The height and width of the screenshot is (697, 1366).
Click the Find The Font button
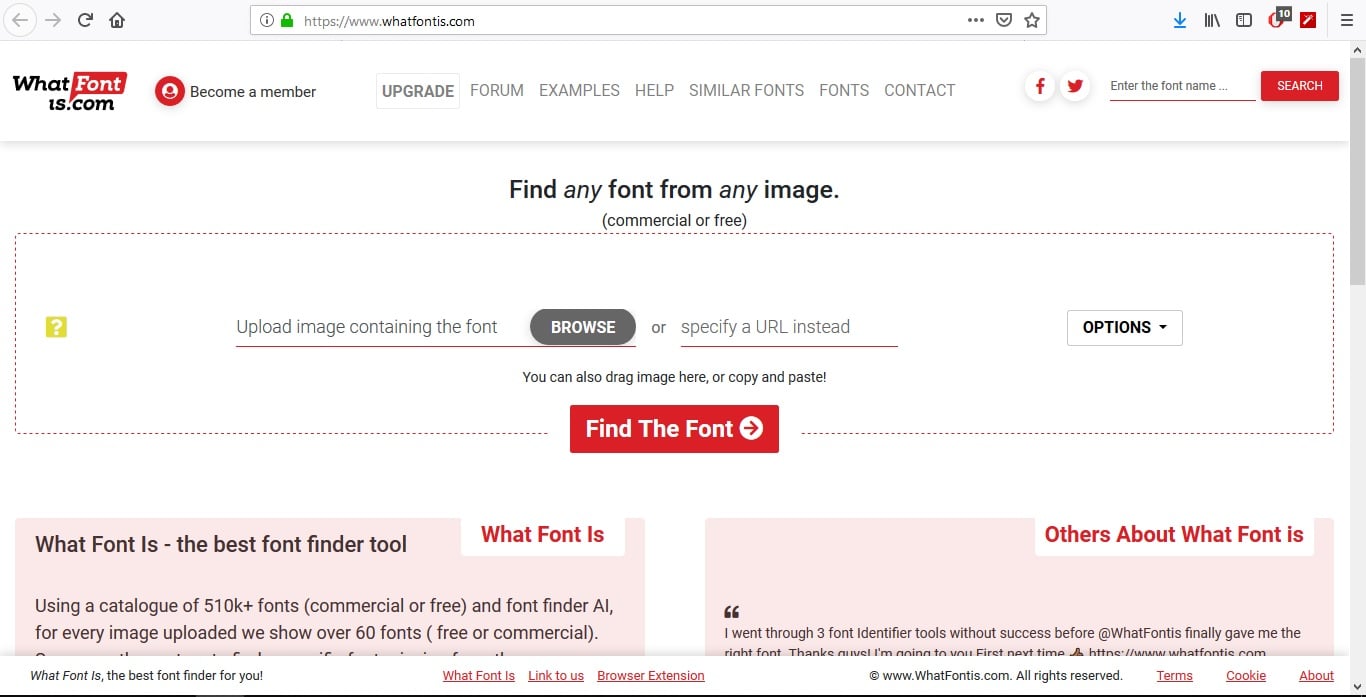click(x=674, y=429)
